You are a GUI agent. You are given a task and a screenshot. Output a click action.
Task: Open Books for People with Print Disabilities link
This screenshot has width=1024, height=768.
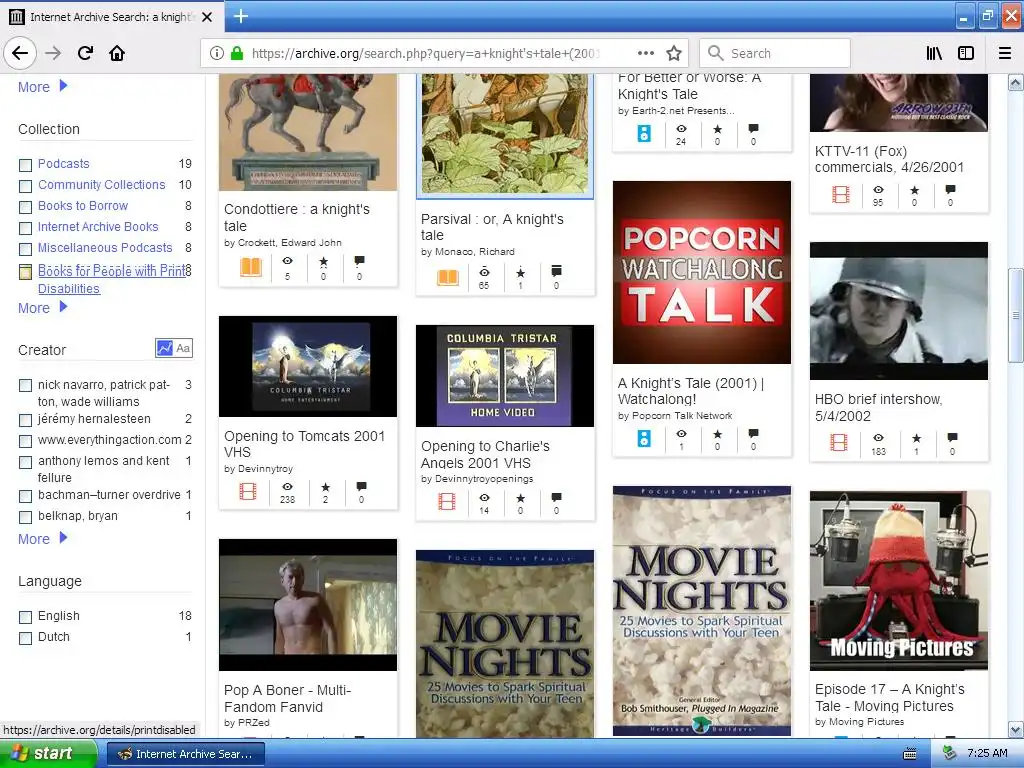(x=112, y=280)
